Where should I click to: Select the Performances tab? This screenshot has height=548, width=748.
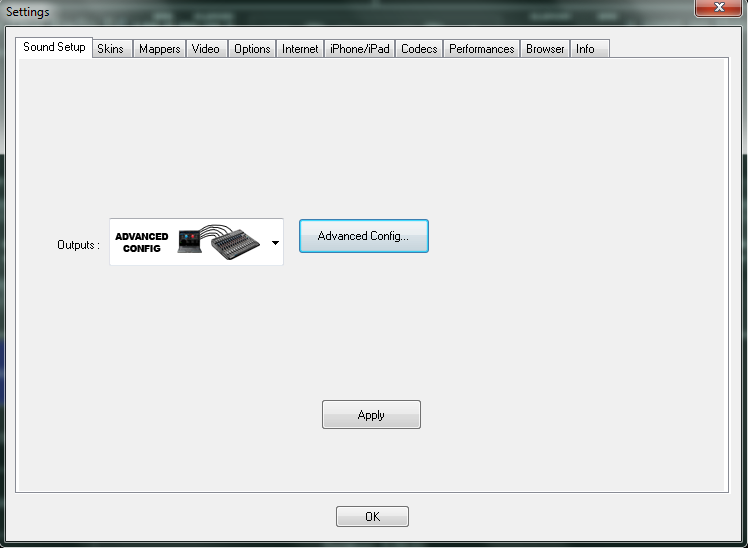coord(482,49)
